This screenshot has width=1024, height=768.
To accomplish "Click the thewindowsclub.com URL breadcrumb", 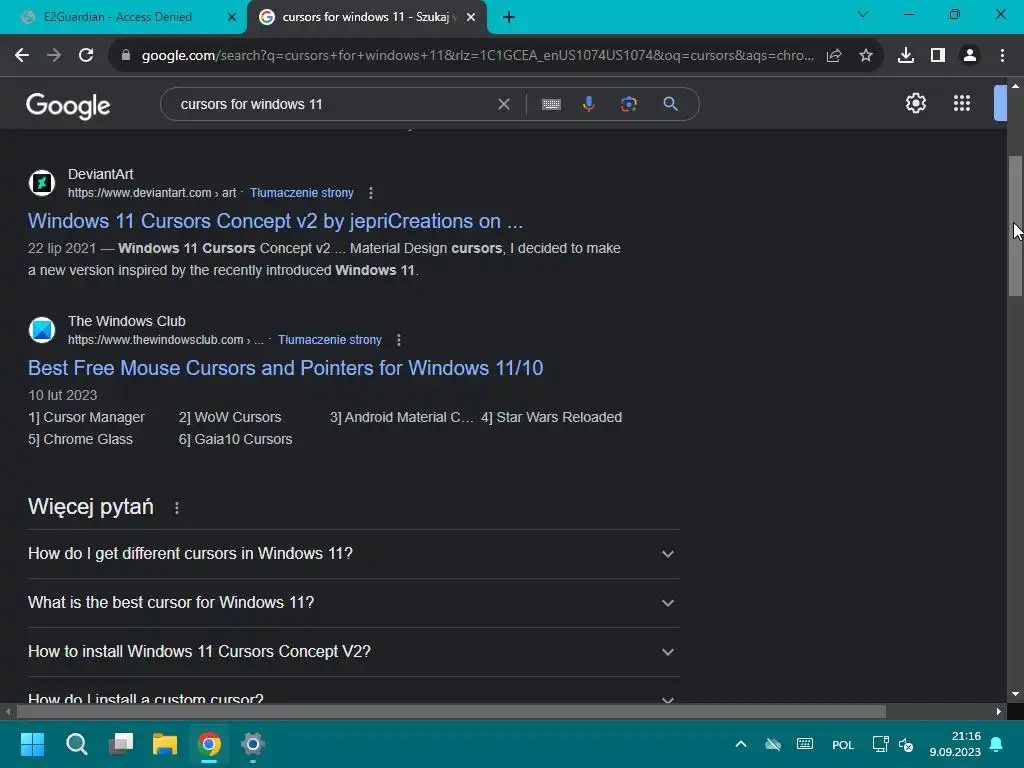I will pos(165,340).
